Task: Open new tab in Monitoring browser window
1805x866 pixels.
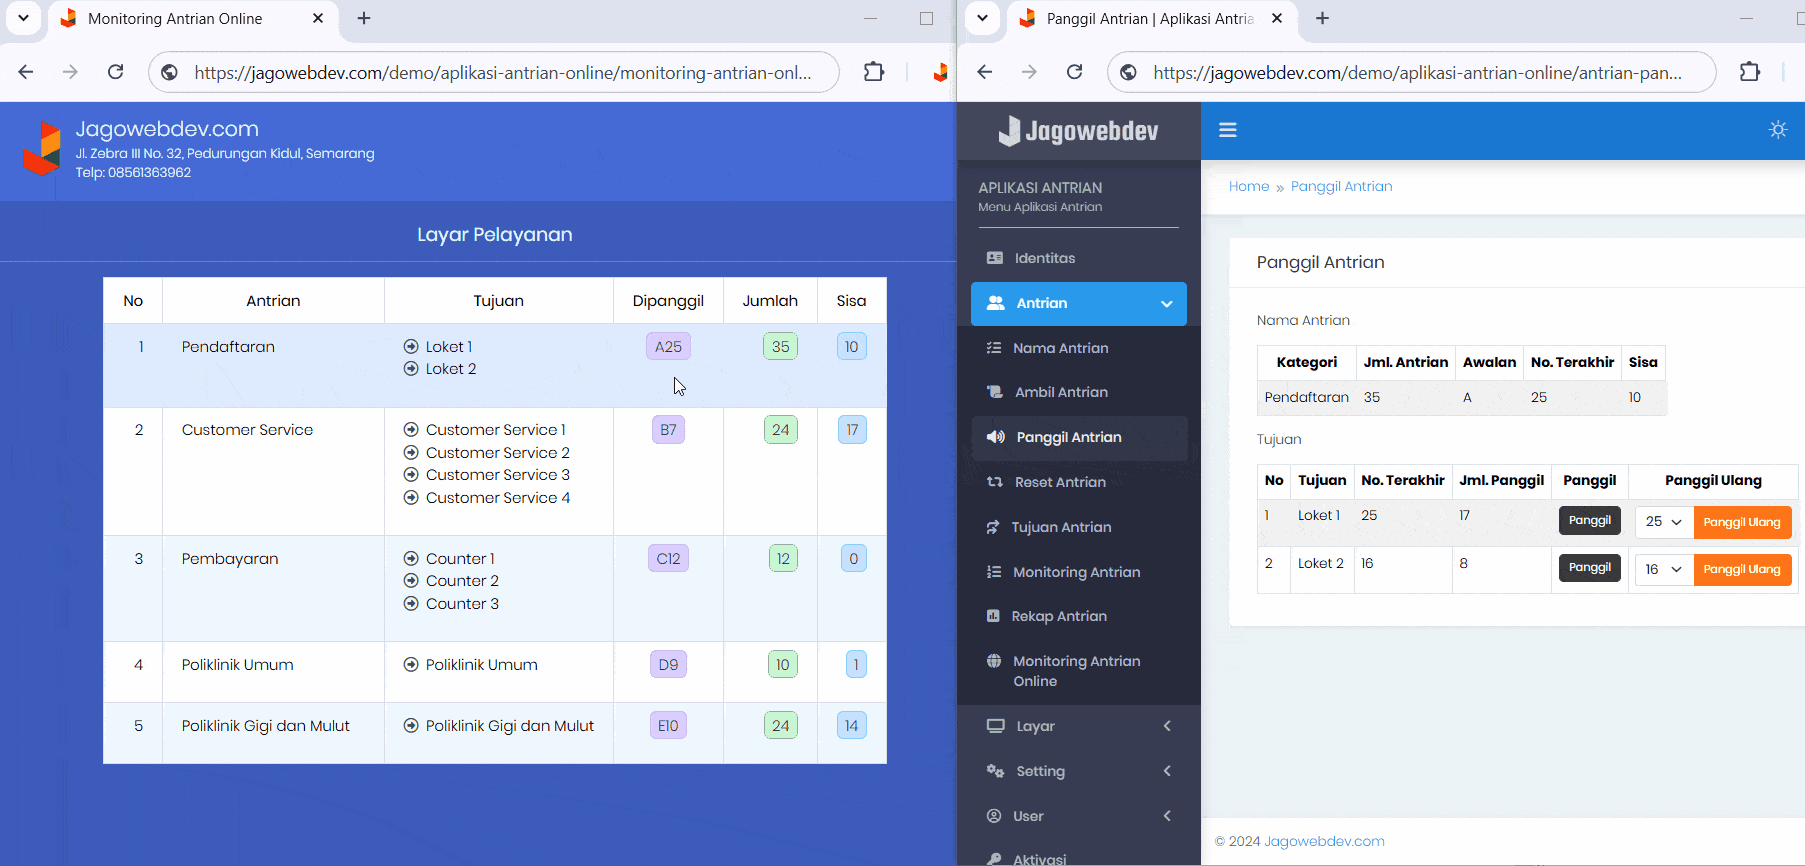Action: point(364,18)
